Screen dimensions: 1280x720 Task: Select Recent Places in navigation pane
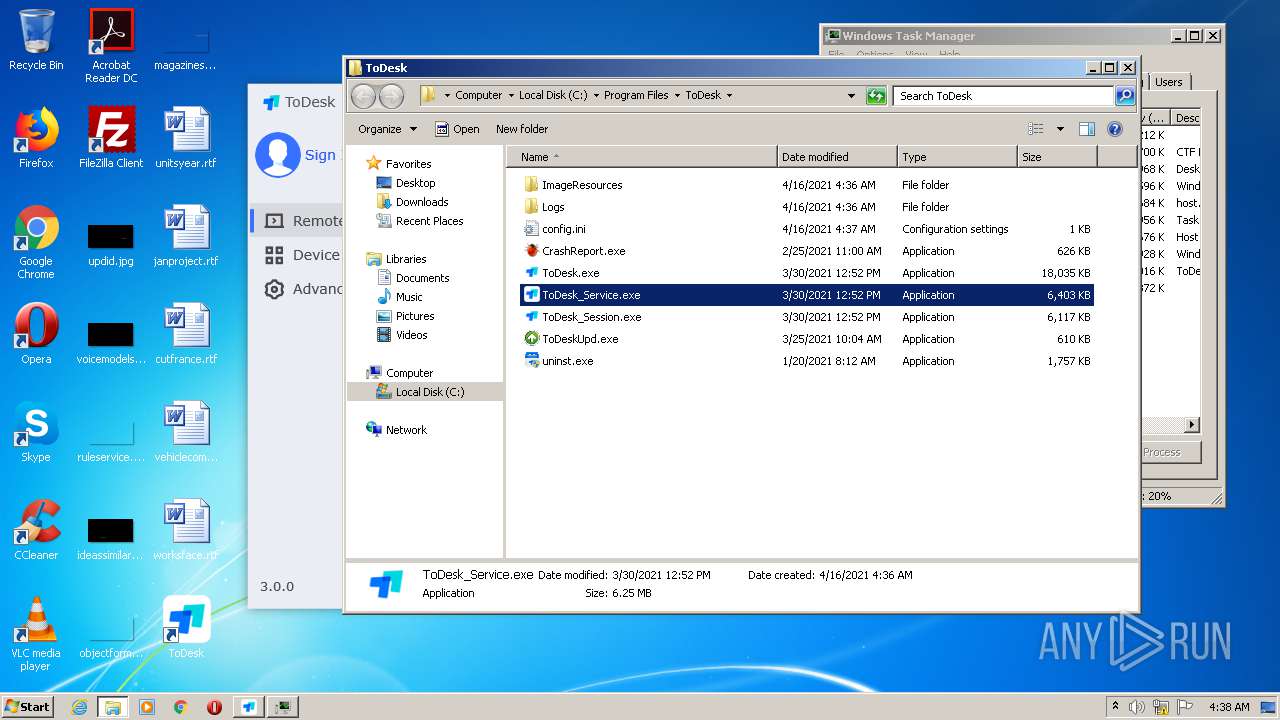click(x=420, y=221)
